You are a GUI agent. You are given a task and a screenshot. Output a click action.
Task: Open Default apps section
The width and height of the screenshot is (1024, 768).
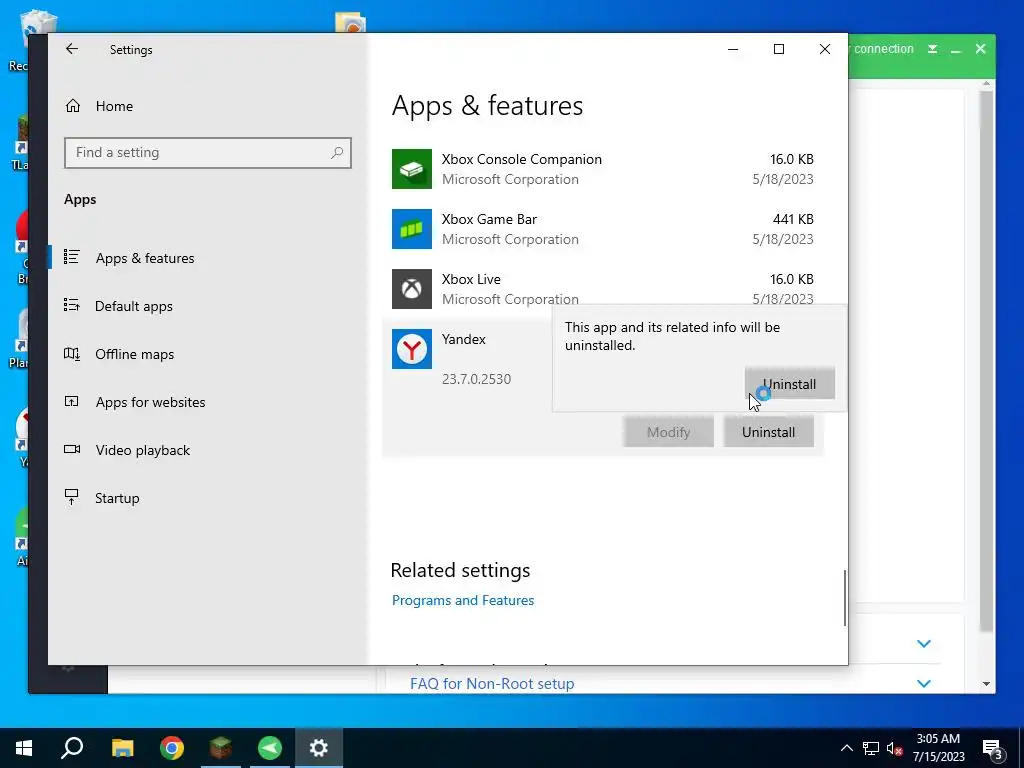coord(134,306)
